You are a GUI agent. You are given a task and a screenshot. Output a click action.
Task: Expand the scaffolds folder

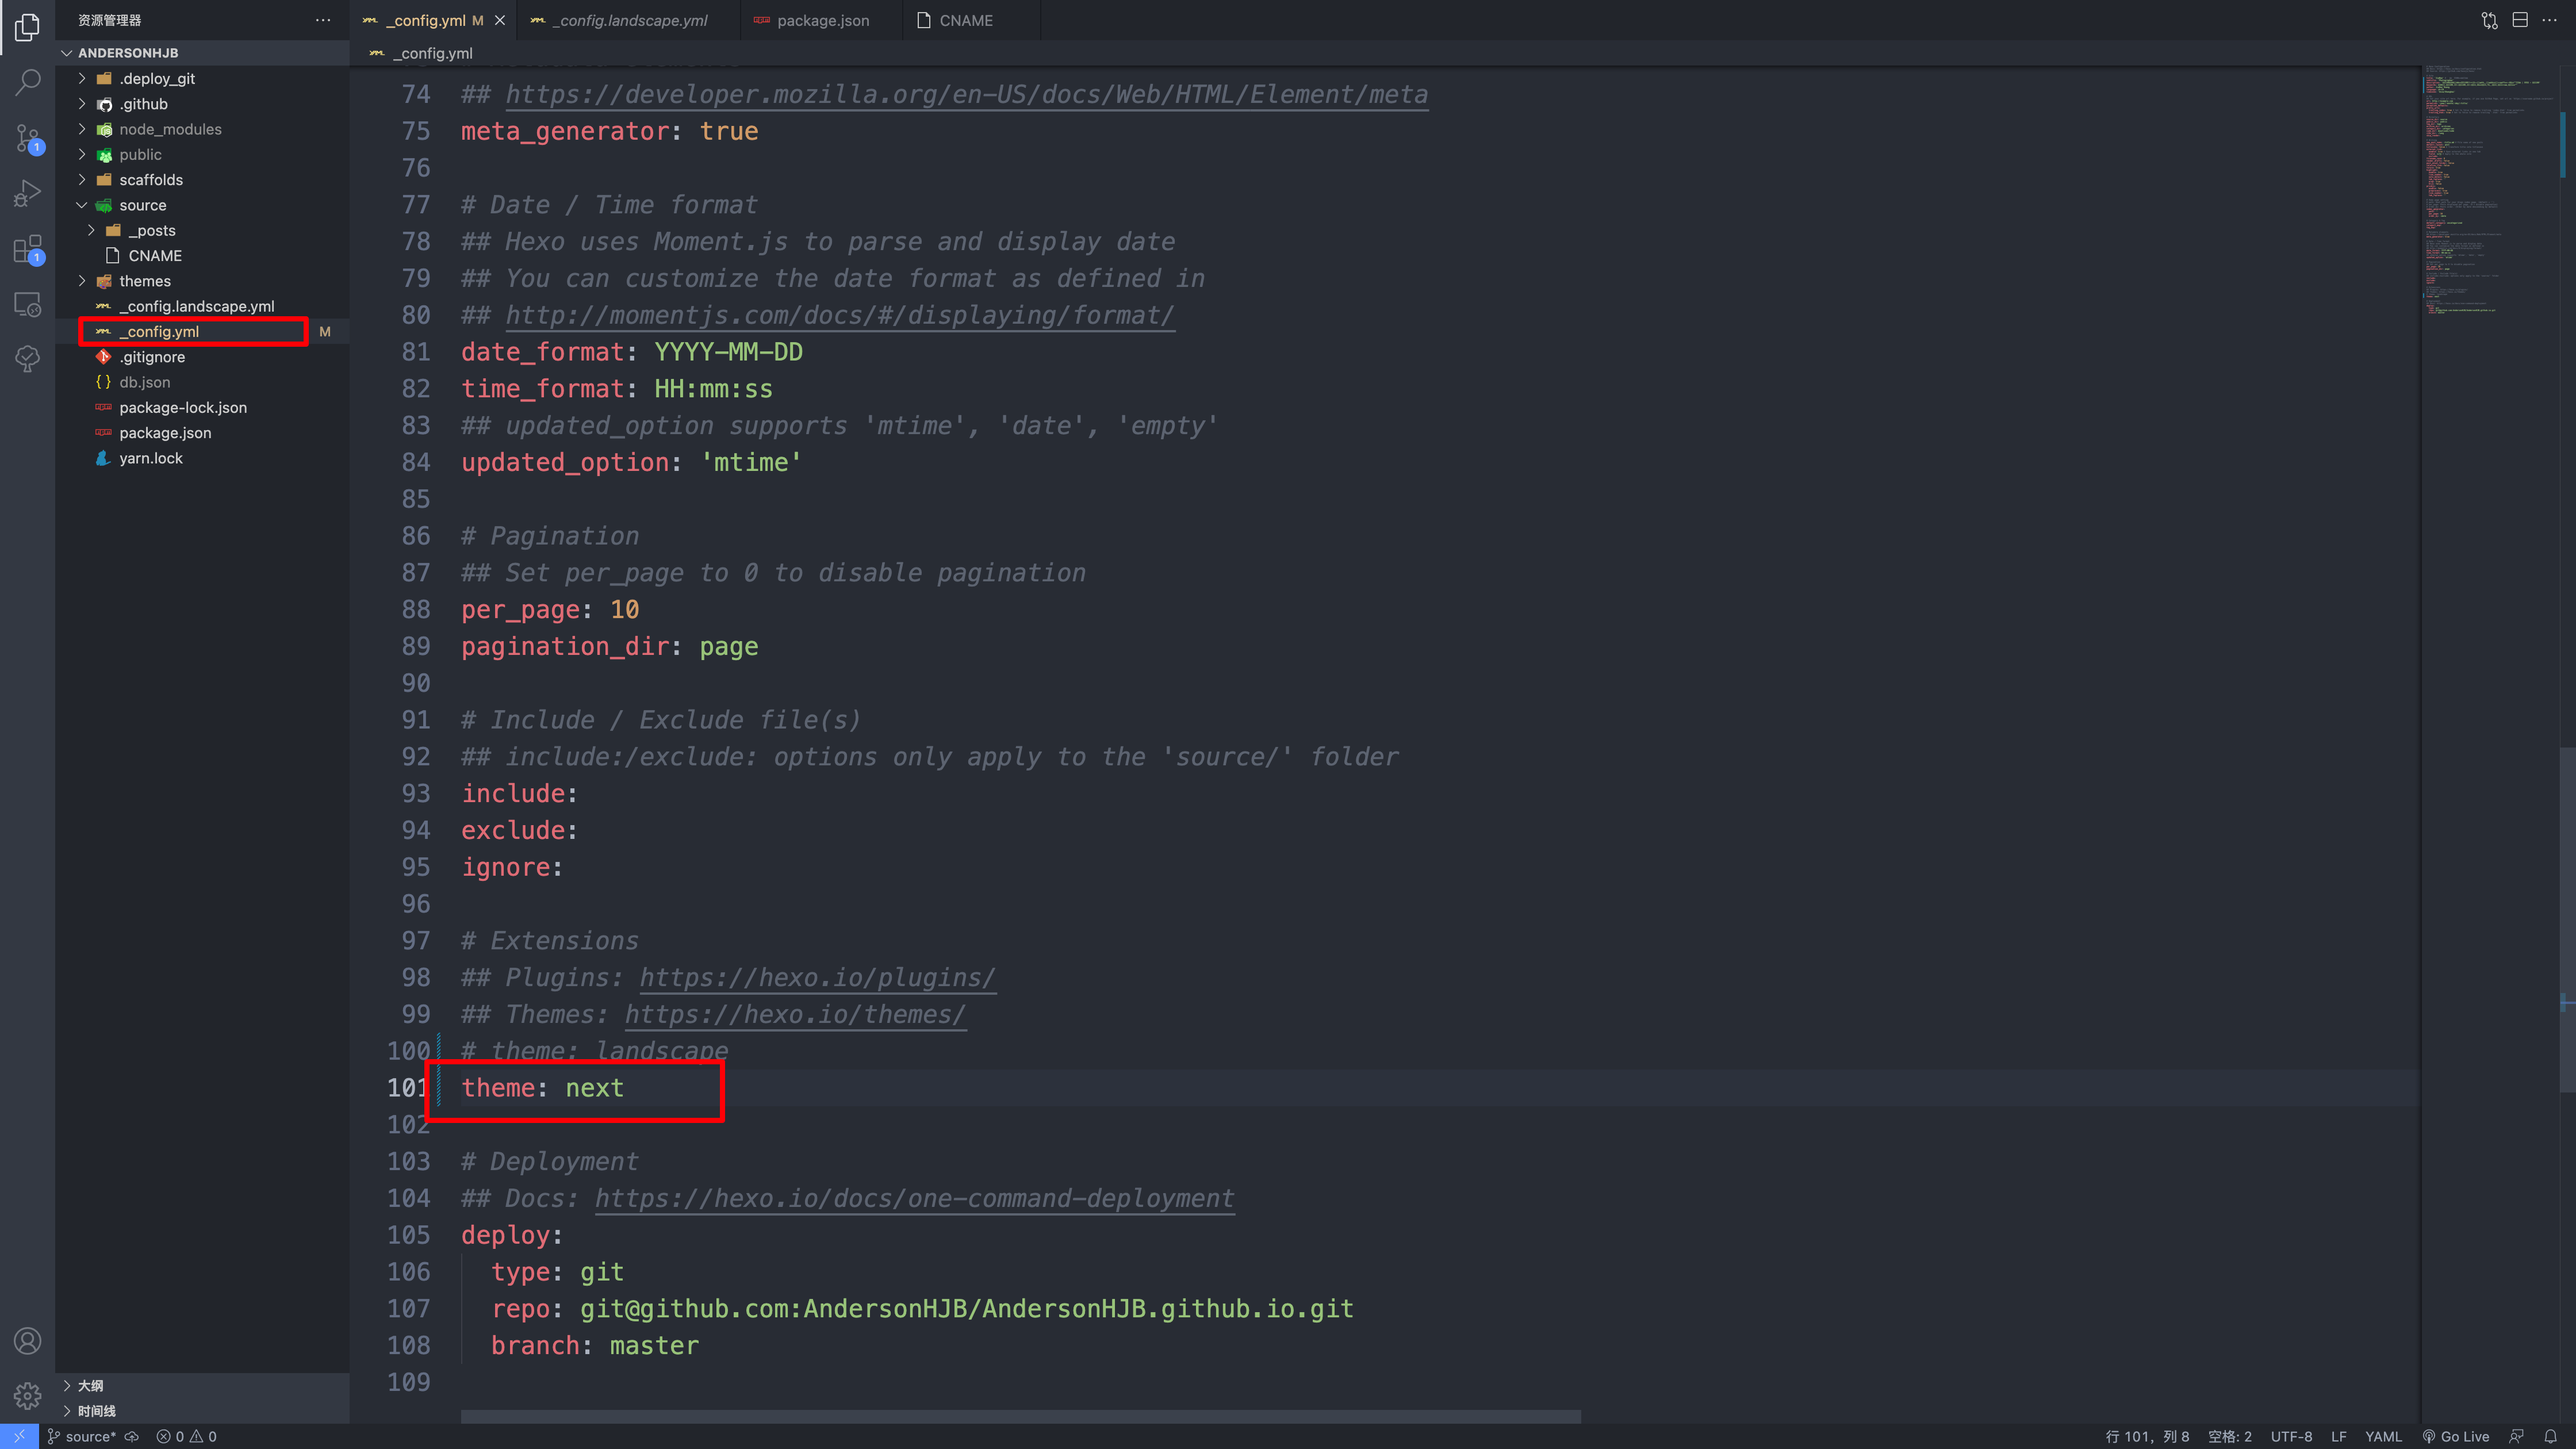(x=202, y=180)
